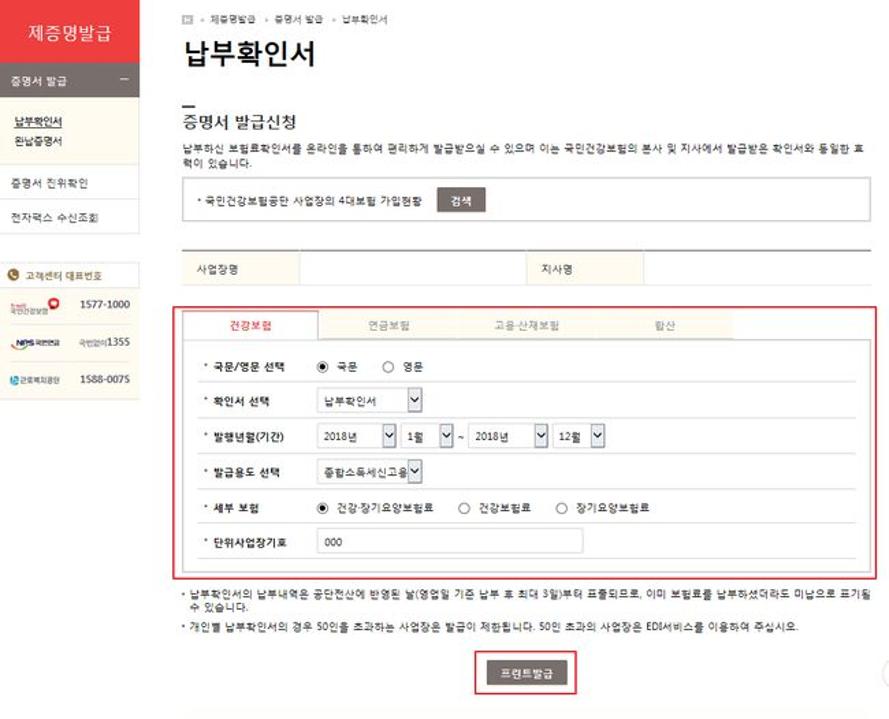The height and width of the screenshot is (719, 889).
Task: Click the phone icon beside 고객센터 대표번호
Action: pos(14,275)
